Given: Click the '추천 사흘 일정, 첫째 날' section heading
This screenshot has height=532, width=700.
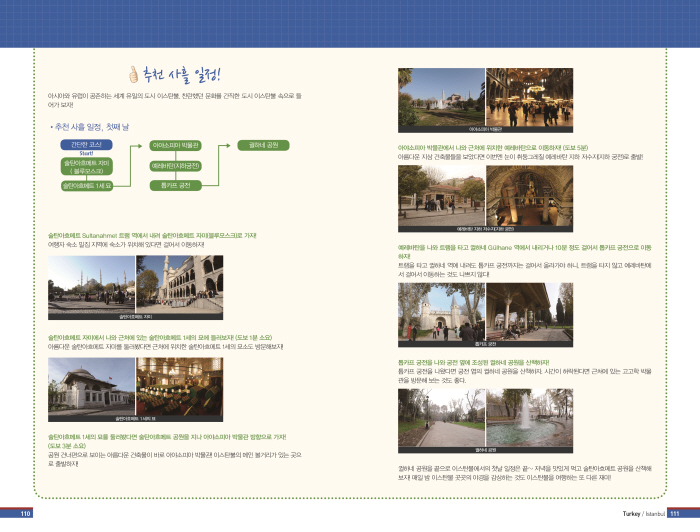Looking at the screenshot, I should click(x=91, y=127).
